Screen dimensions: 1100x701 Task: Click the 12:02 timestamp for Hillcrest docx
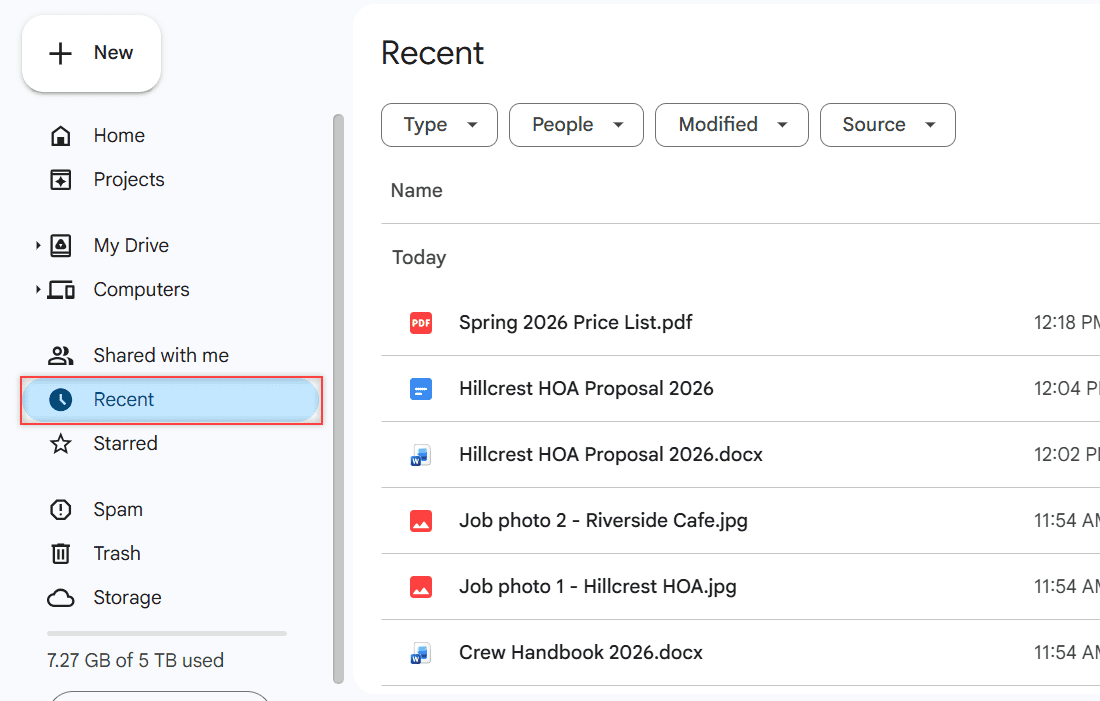[x=1066, y=455]
